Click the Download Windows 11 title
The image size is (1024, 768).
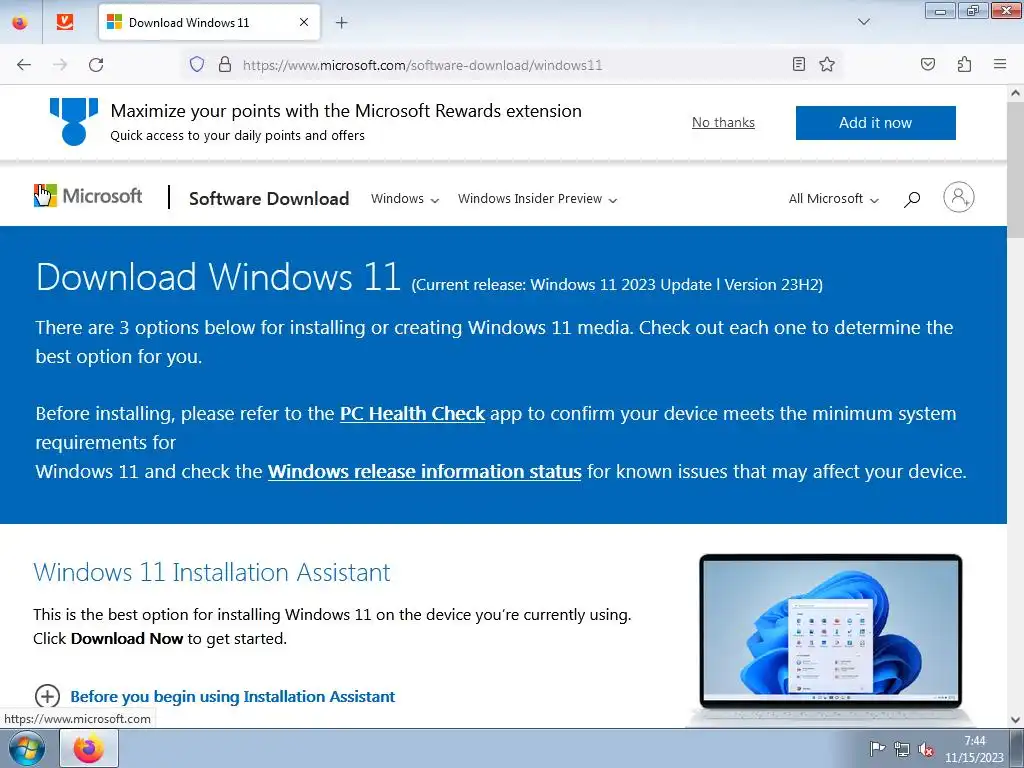(218, 277)
